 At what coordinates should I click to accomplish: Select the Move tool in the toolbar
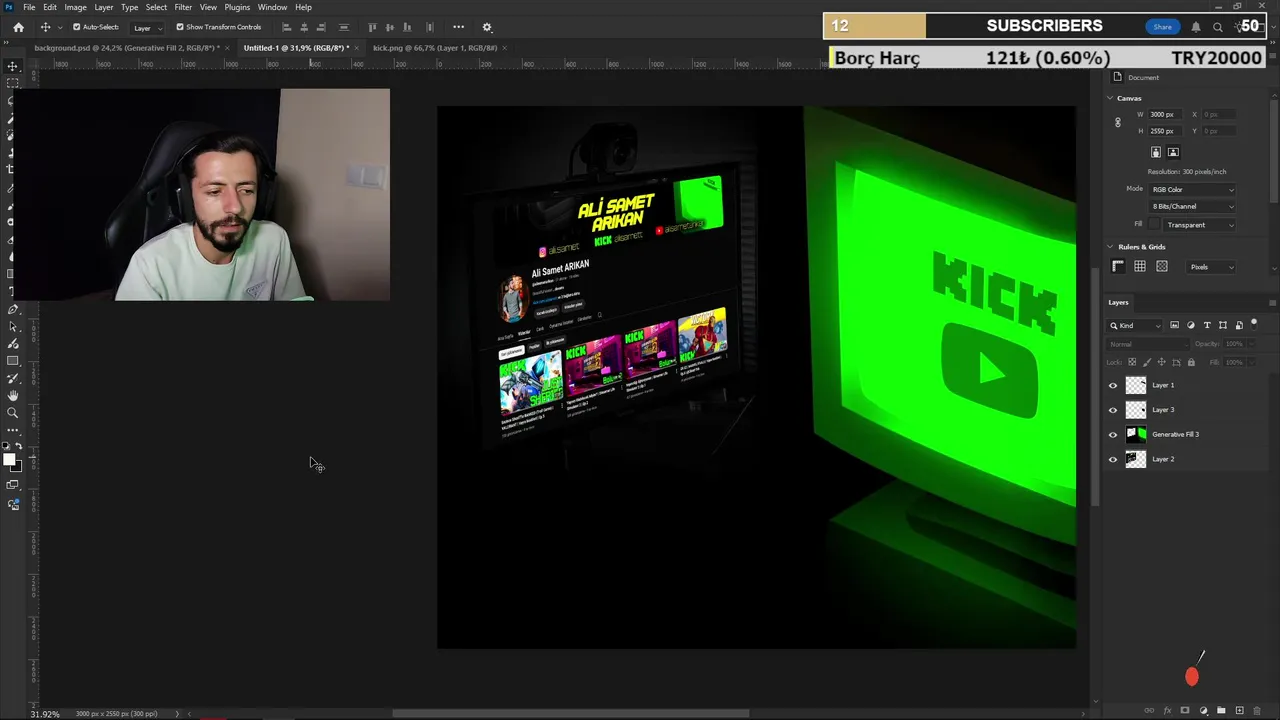pos(12,66)
